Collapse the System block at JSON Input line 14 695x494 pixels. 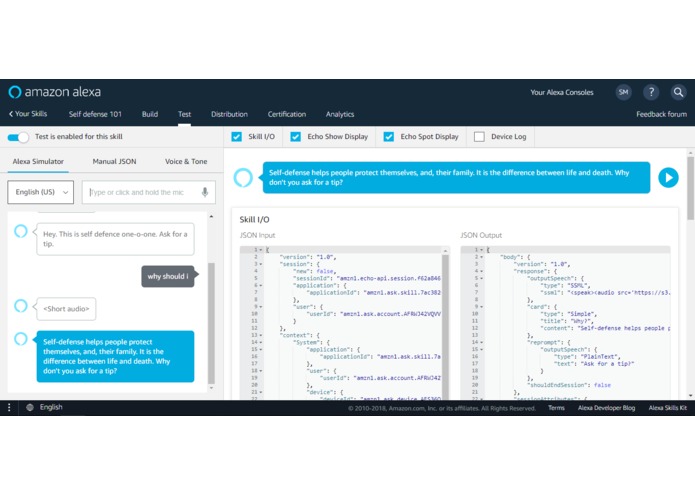[x=261, y=342]
